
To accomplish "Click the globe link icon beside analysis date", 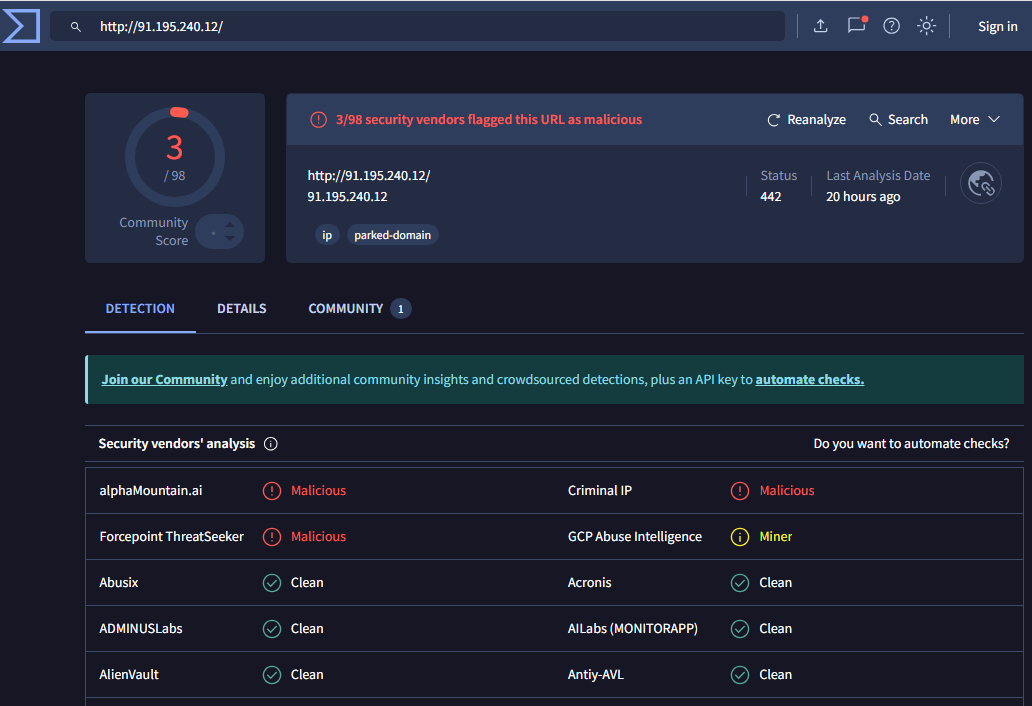I will click(x=980, y=184).
